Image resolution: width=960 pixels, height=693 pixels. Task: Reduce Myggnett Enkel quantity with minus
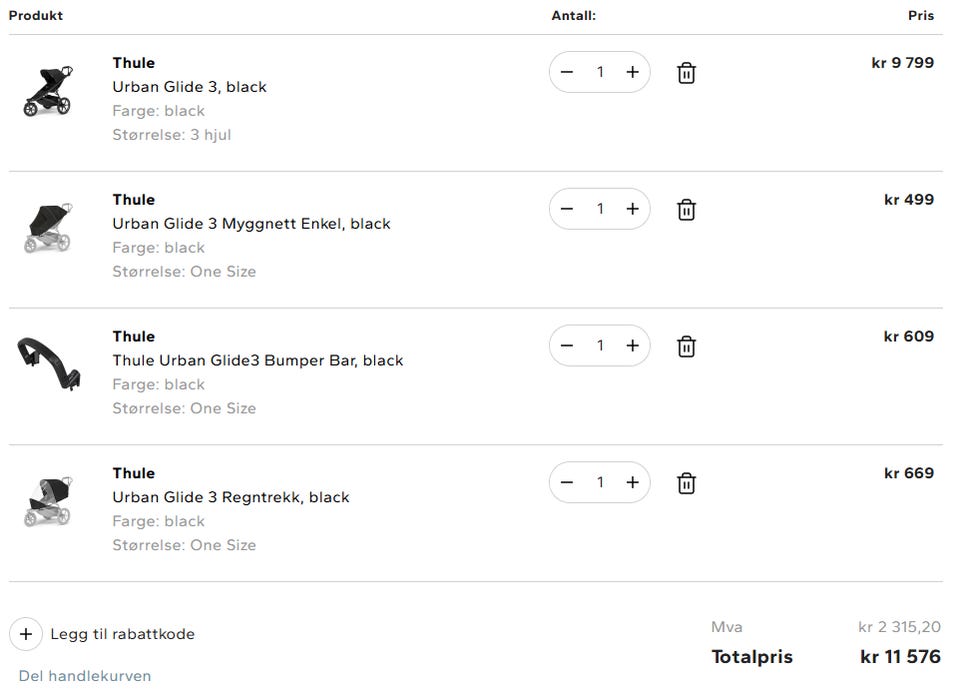(x=567, y=209)
